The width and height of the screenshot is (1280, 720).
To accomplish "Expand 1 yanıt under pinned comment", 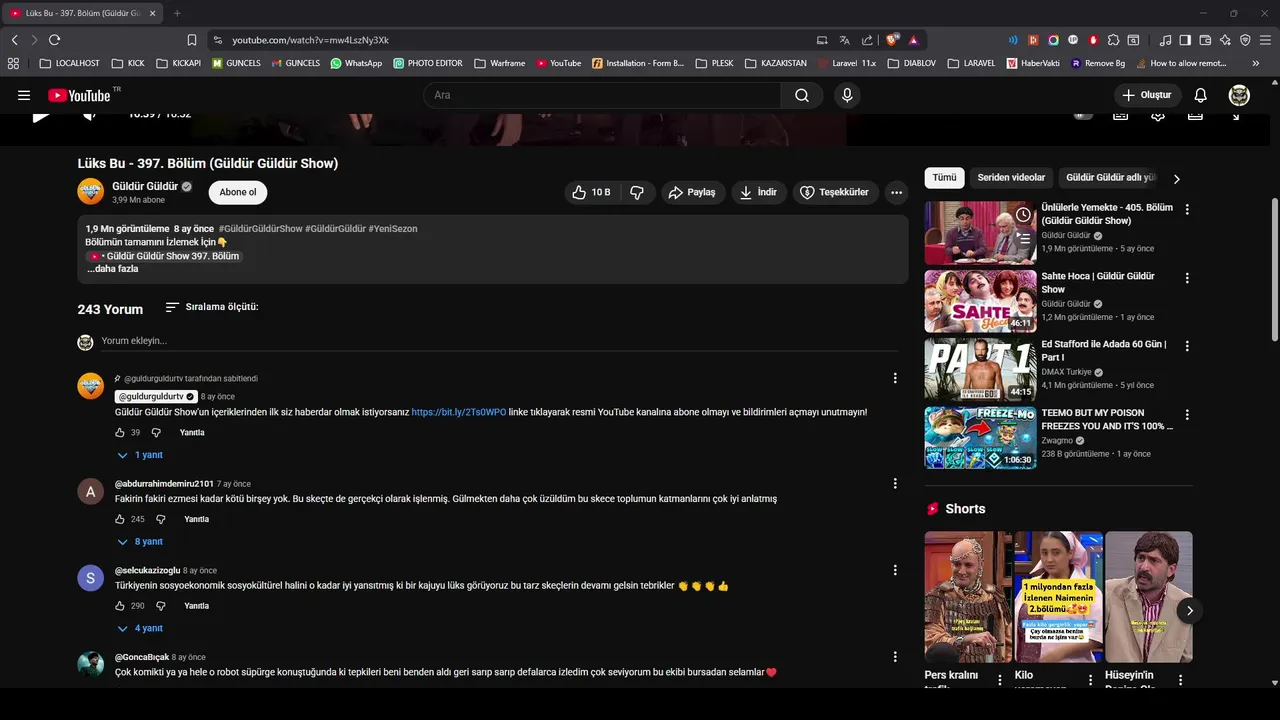I will point(140,455).
